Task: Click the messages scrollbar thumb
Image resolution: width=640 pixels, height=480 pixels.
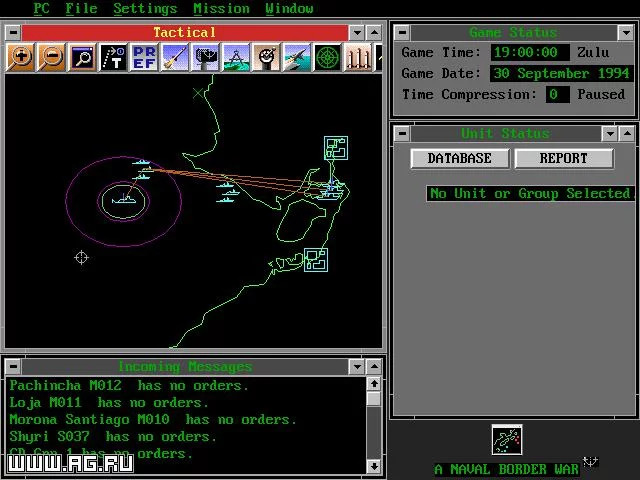Action: pyautogui.click(x=374, y=399)
